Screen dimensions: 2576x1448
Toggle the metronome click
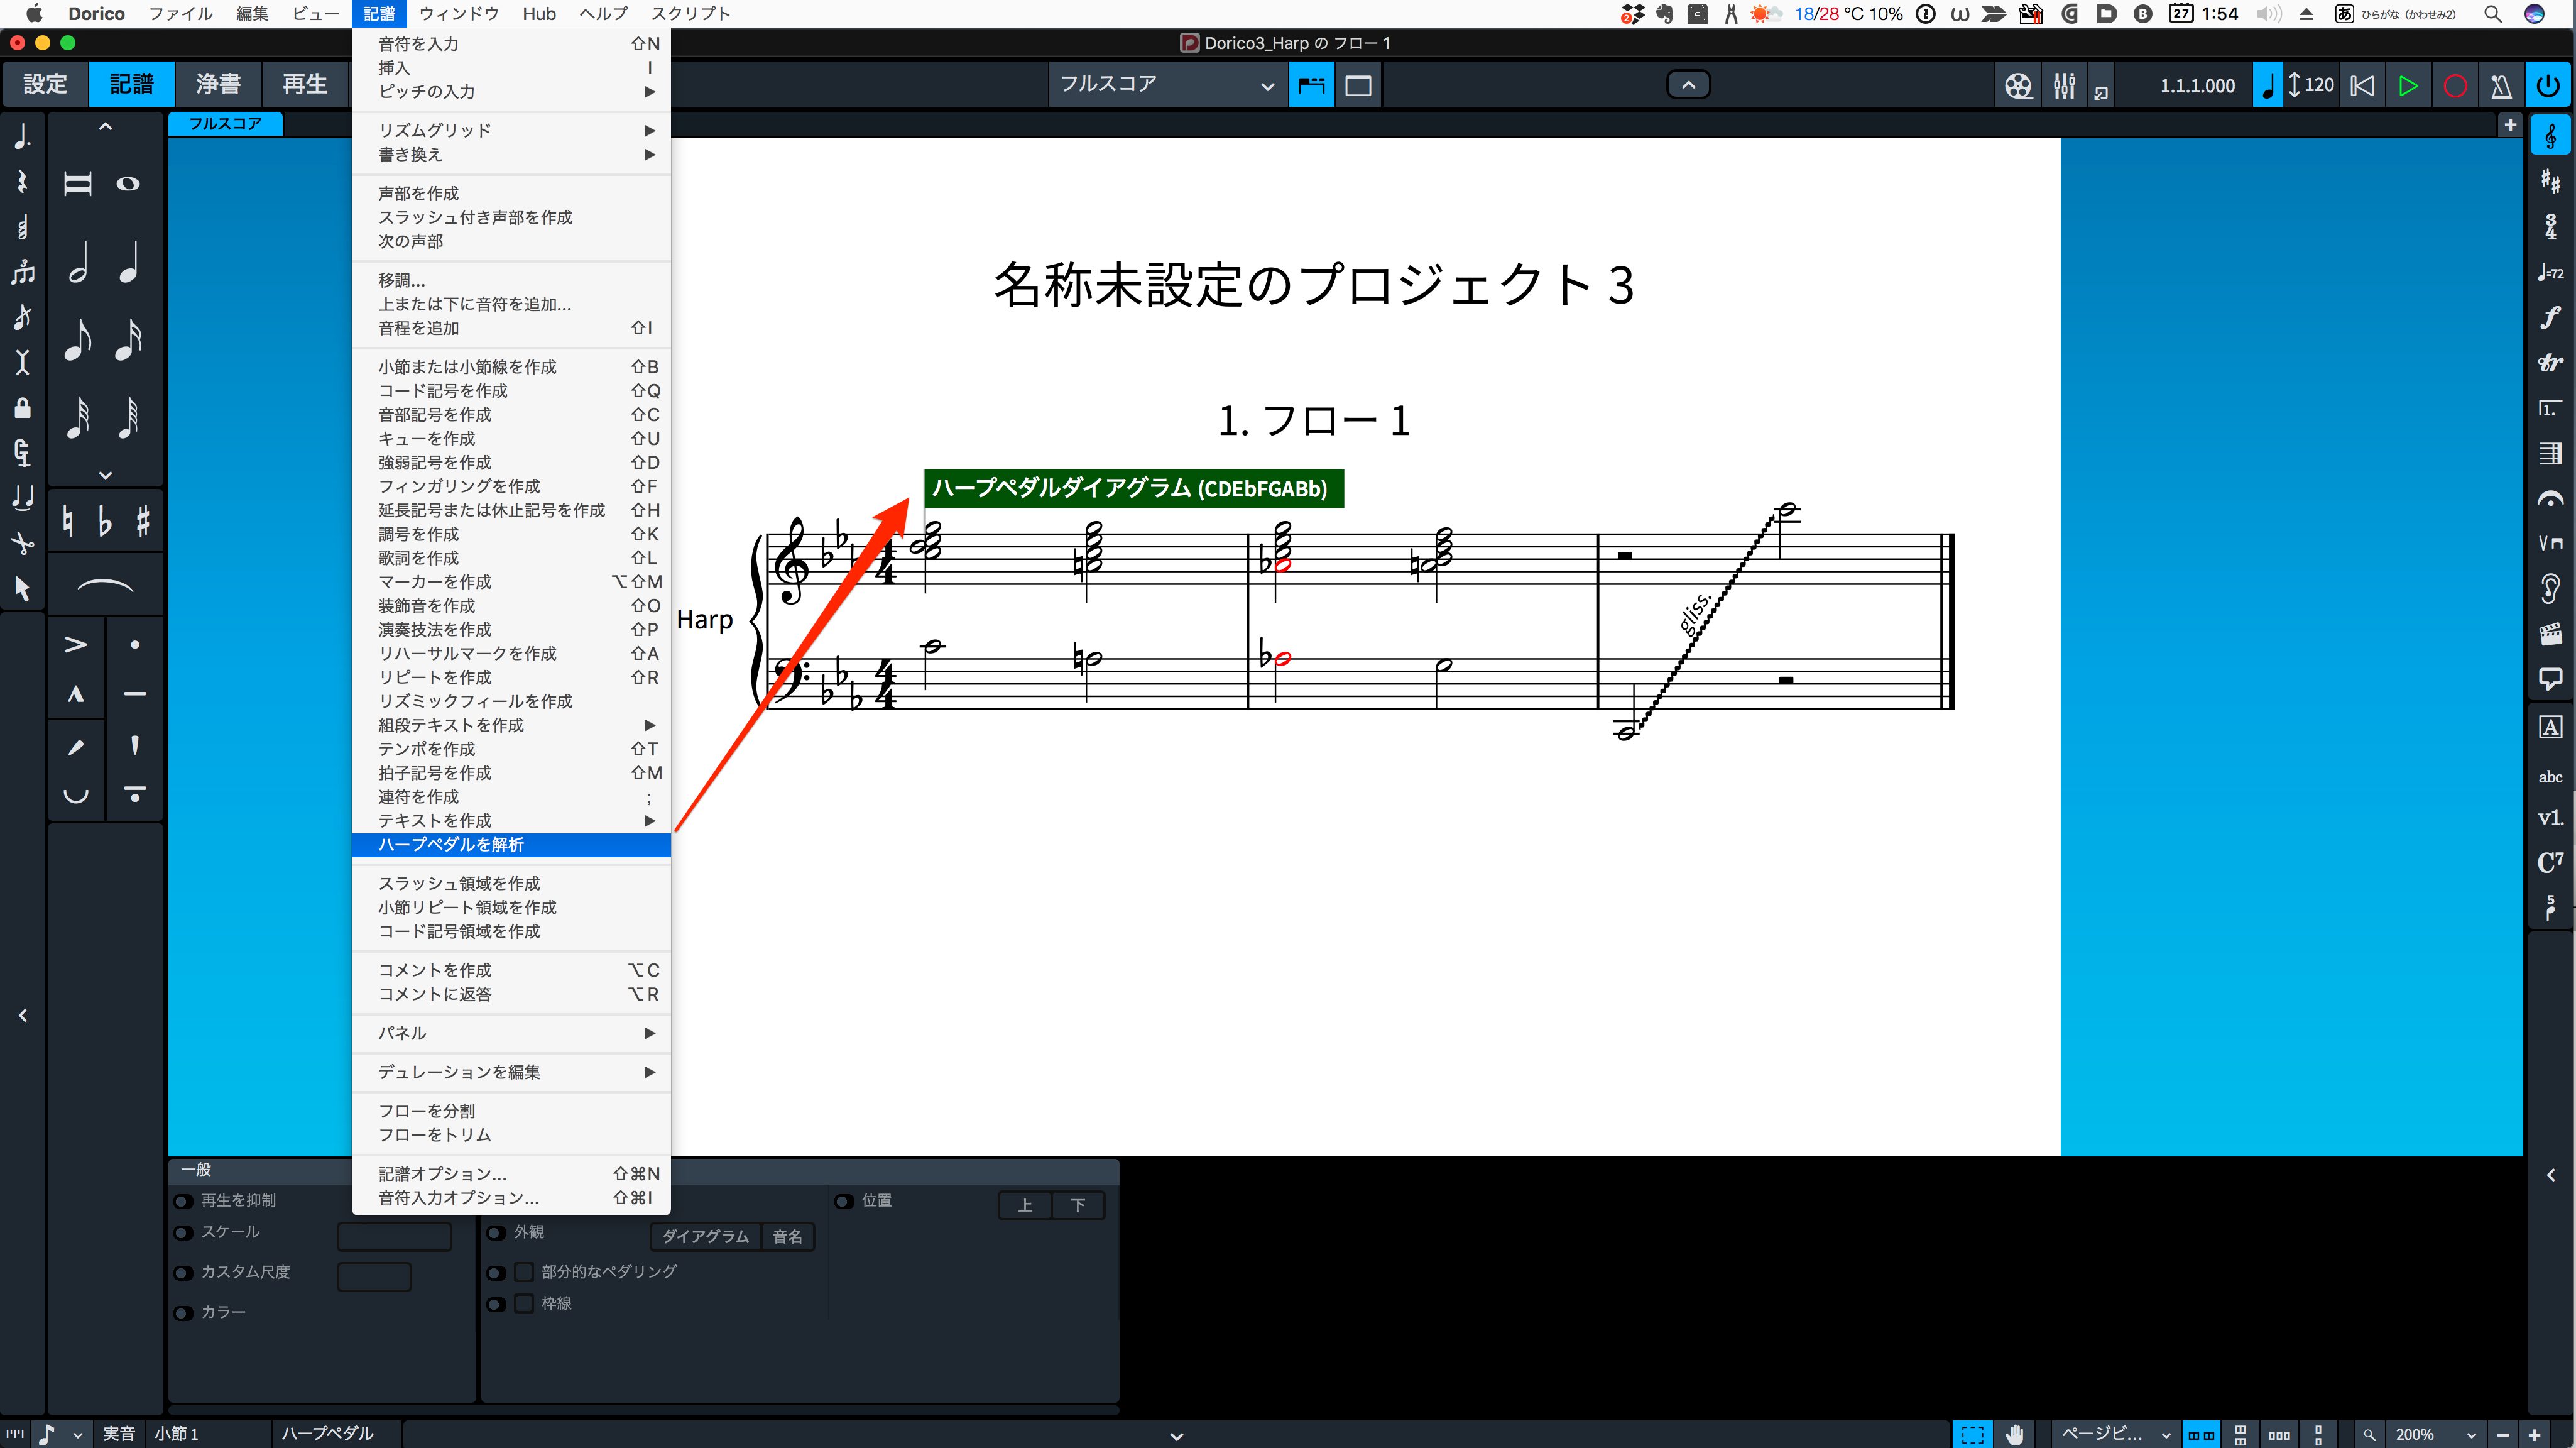tap(2501, 86)
